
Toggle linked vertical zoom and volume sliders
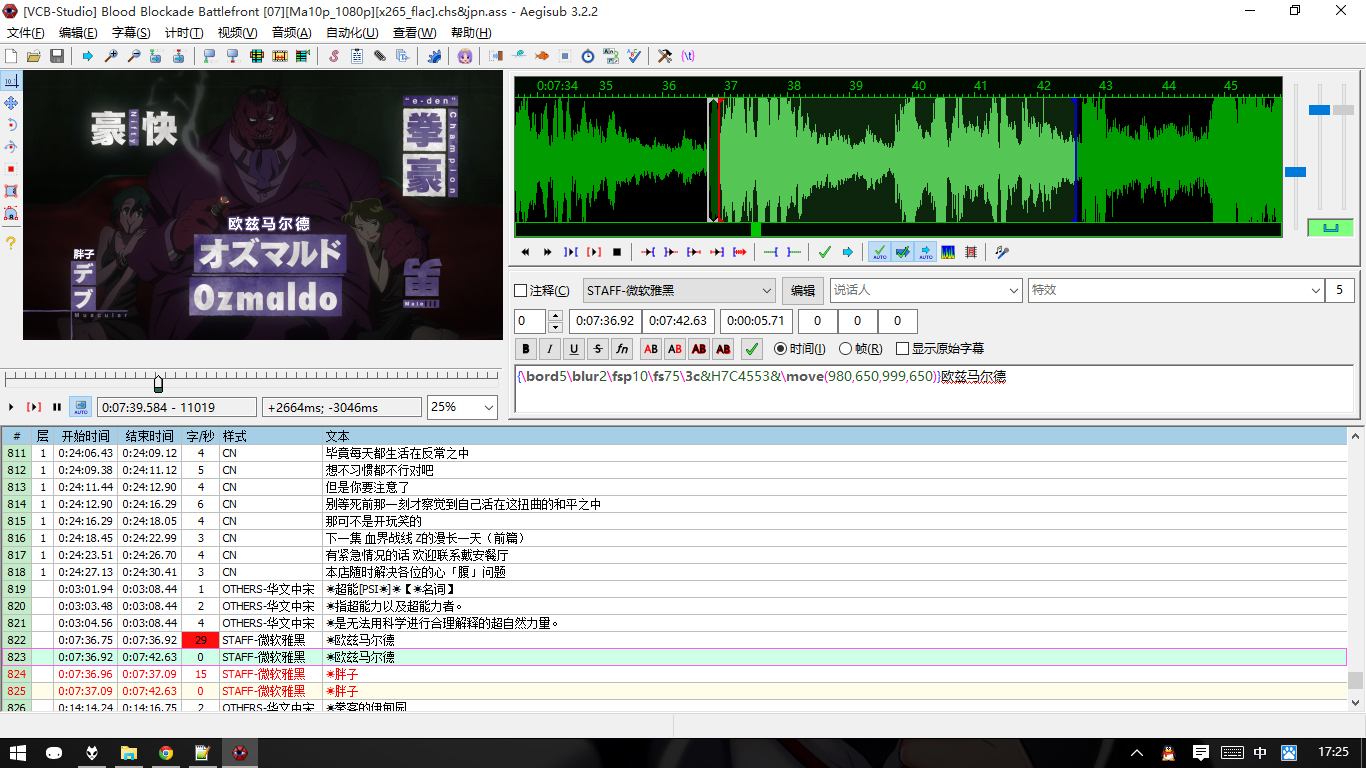pos(1330,227)
